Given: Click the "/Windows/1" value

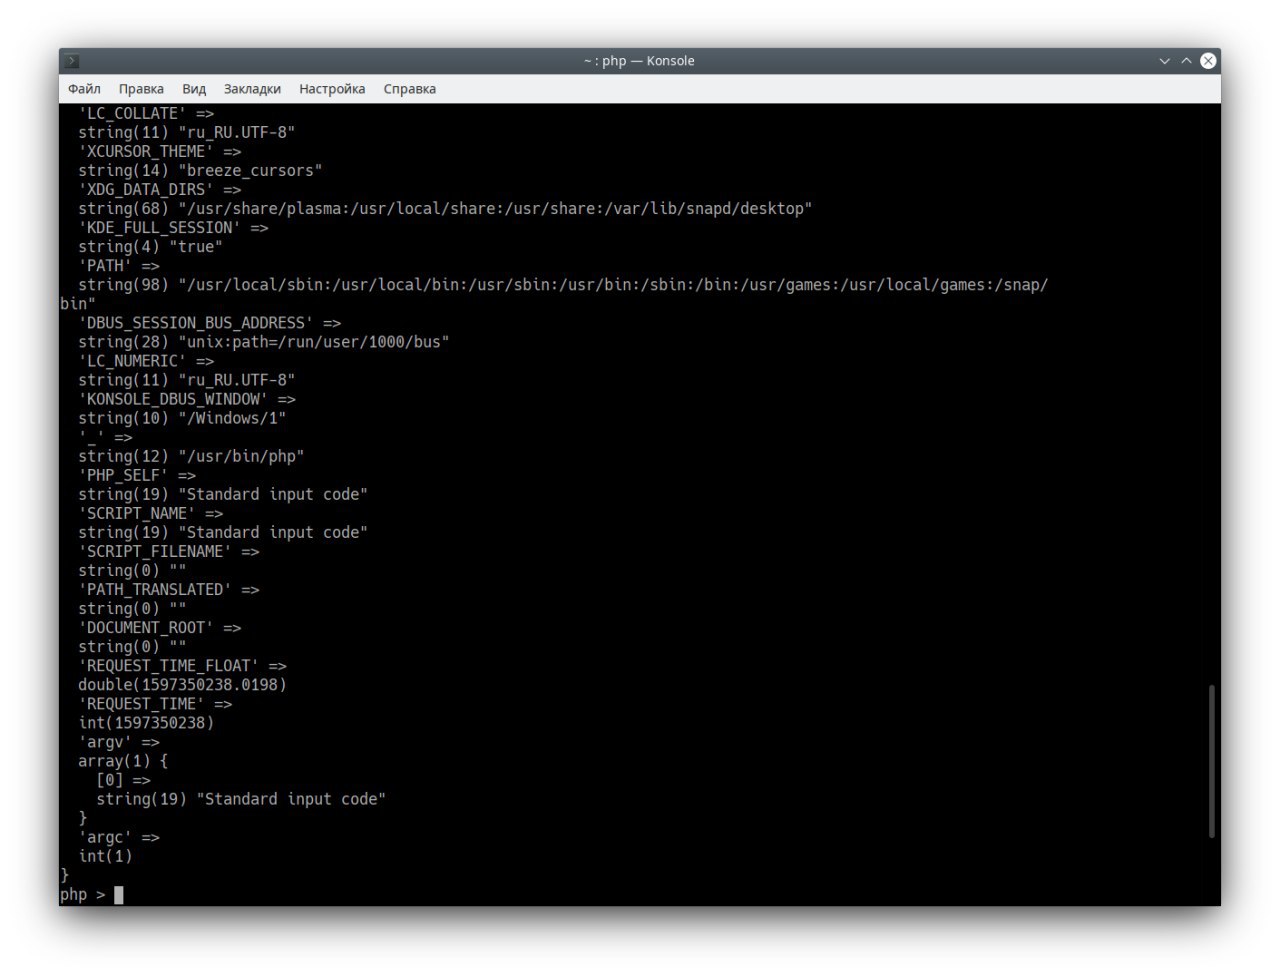Looking at the screenshot, I should coord(232,418).
